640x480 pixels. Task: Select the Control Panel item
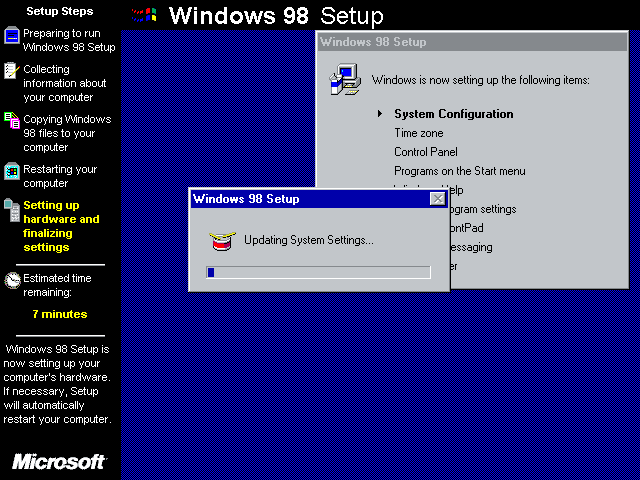pos(426,152)
